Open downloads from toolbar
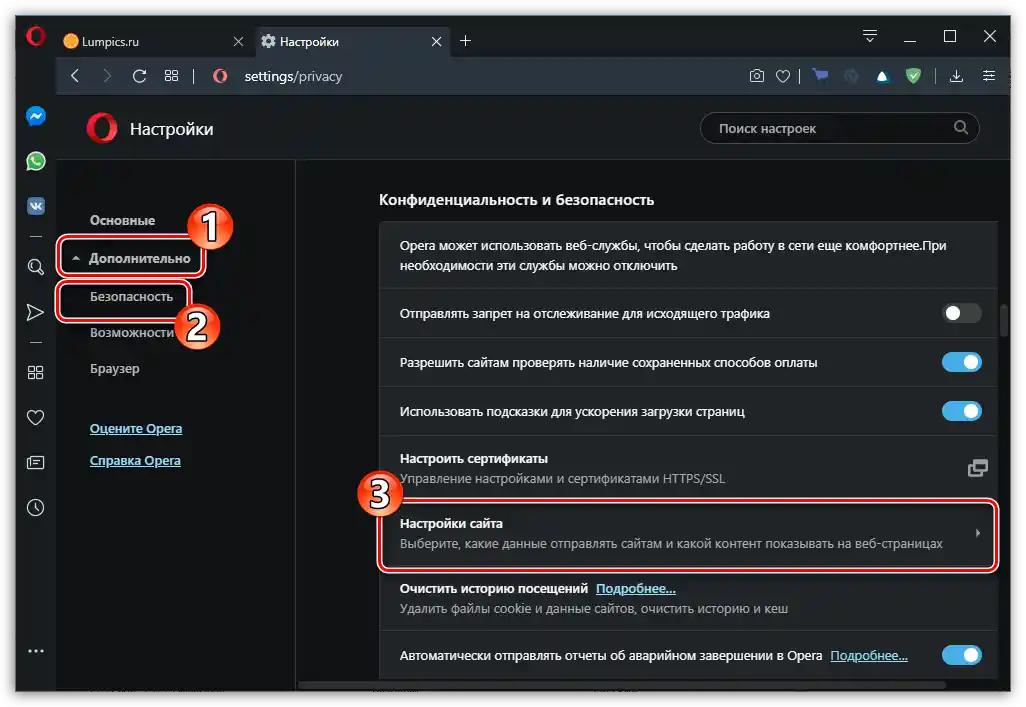 pos(956,76)
